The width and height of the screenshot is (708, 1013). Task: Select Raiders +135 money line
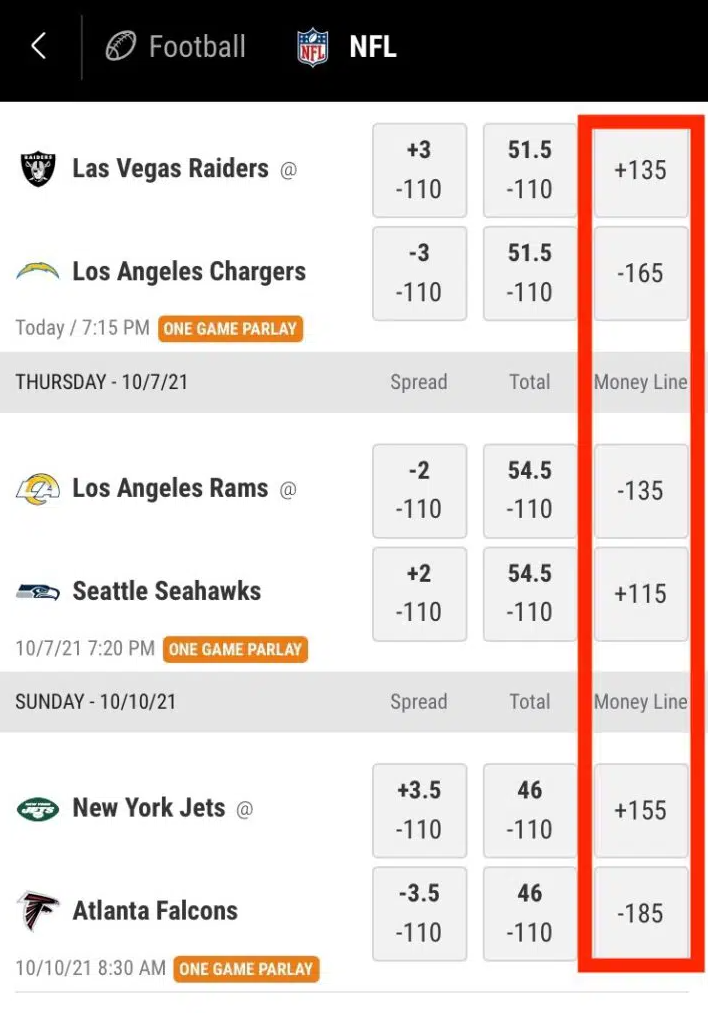coord(641,171)
